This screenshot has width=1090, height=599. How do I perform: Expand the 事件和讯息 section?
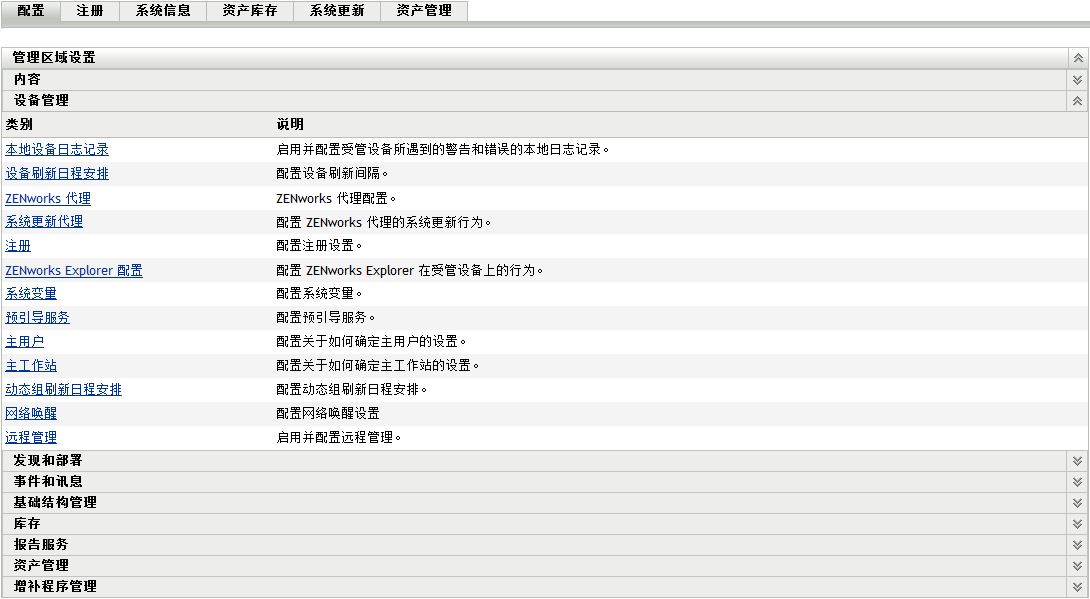click(1076, 481)
